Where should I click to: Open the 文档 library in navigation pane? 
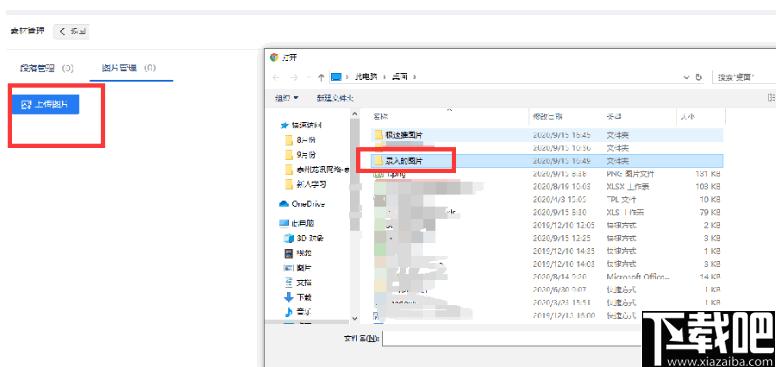click(298, 283)
